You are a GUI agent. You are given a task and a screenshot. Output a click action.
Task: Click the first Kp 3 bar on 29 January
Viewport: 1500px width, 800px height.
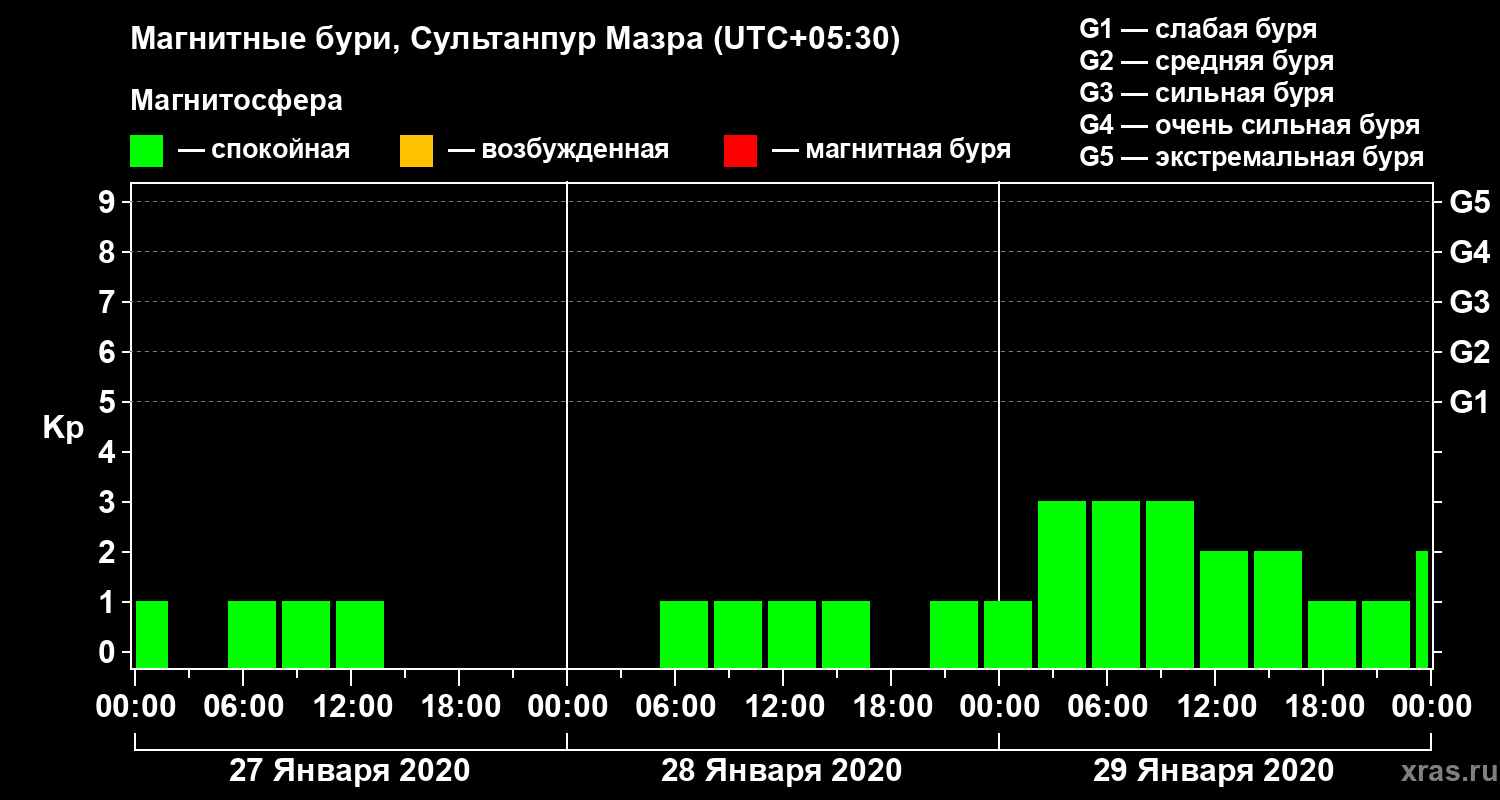tap(1062, 584)
